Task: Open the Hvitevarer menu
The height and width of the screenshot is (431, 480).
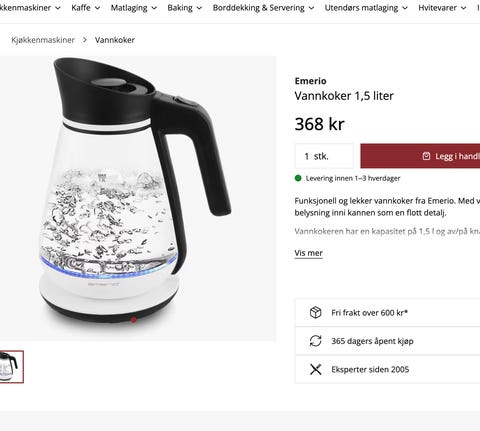Action: [442, 8]
